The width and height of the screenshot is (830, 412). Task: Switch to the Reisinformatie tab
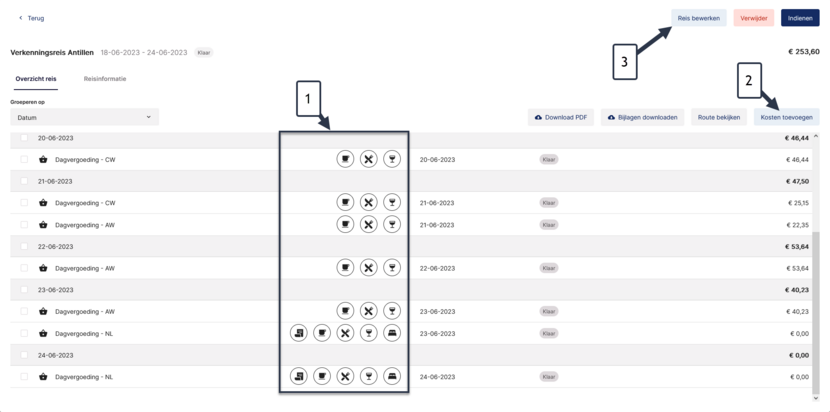pos(105,79)
